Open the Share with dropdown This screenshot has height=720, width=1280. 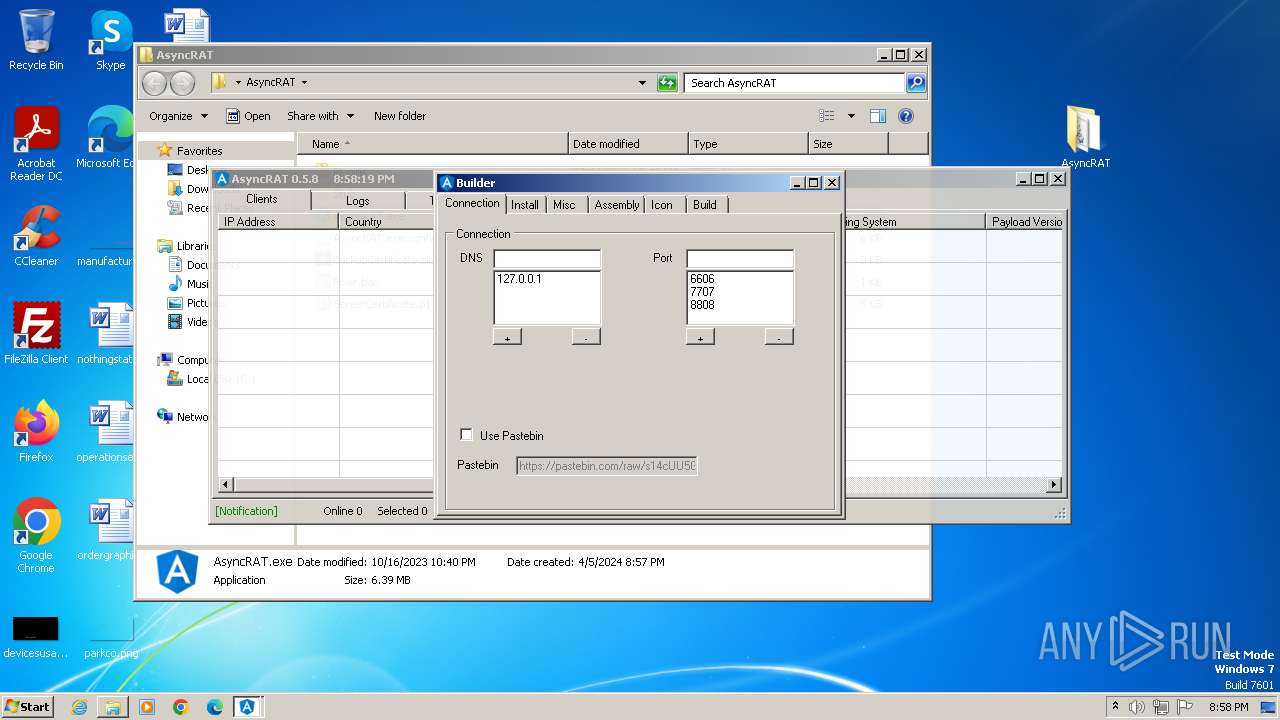[x=320, y=116]
